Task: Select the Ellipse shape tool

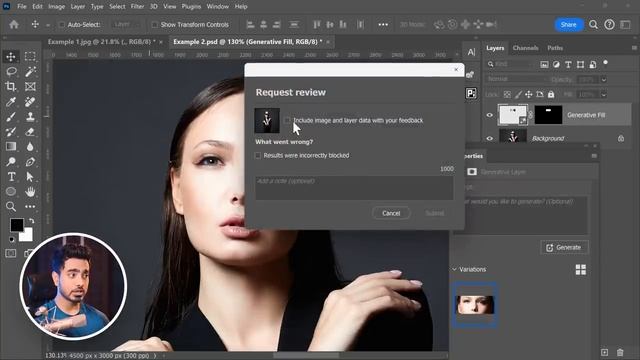Action: [x=11, y=191]
